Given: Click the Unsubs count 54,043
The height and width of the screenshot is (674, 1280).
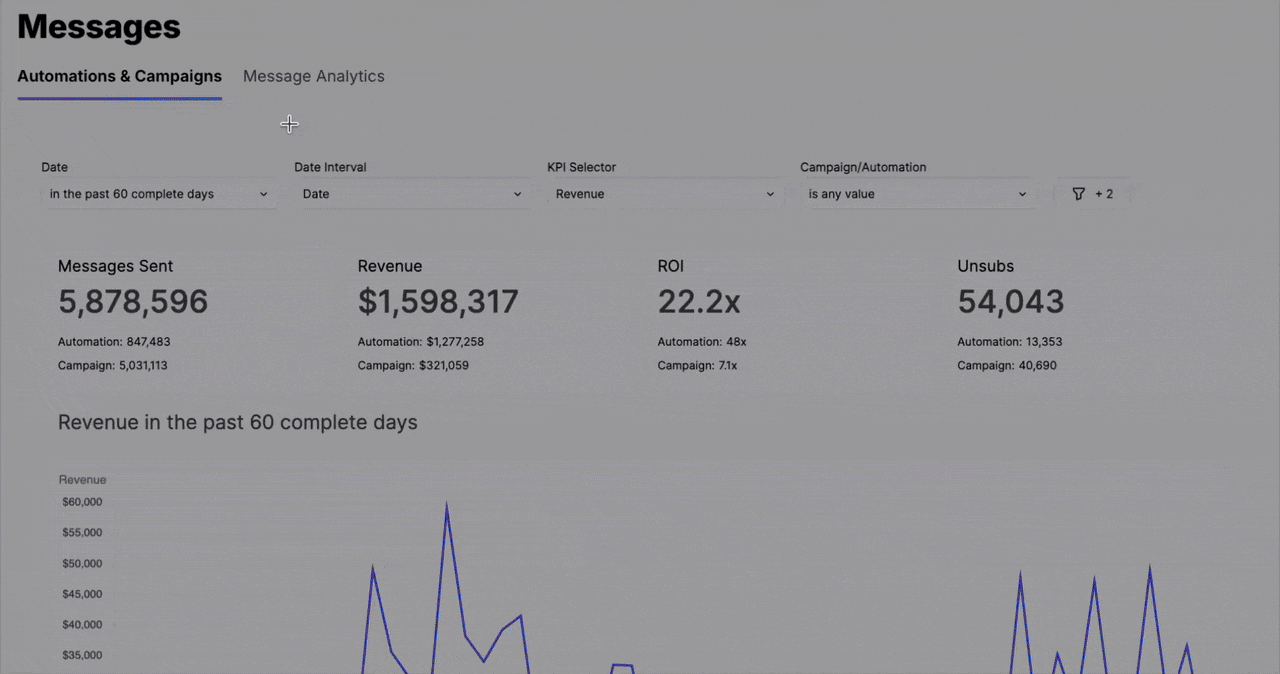Looking at the screenshot, I should pyautogui.click(x=1010, y=301).
